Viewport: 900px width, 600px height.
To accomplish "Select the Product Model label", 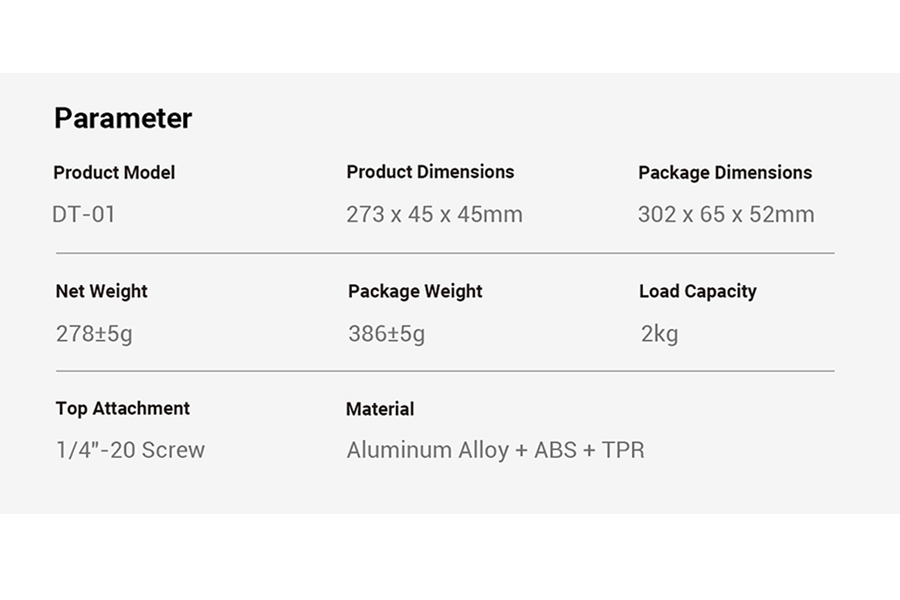I will coord(114,173).
